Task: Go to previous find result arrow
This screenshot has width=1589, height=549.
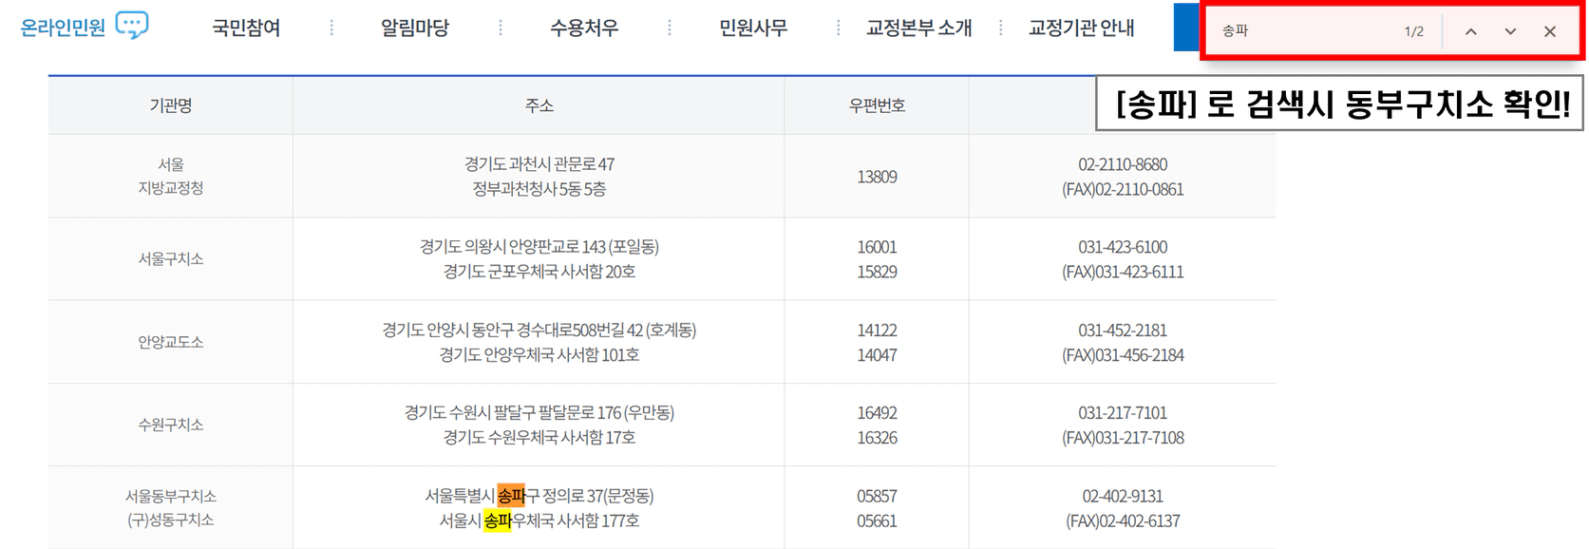Action: pos(1471,32)
